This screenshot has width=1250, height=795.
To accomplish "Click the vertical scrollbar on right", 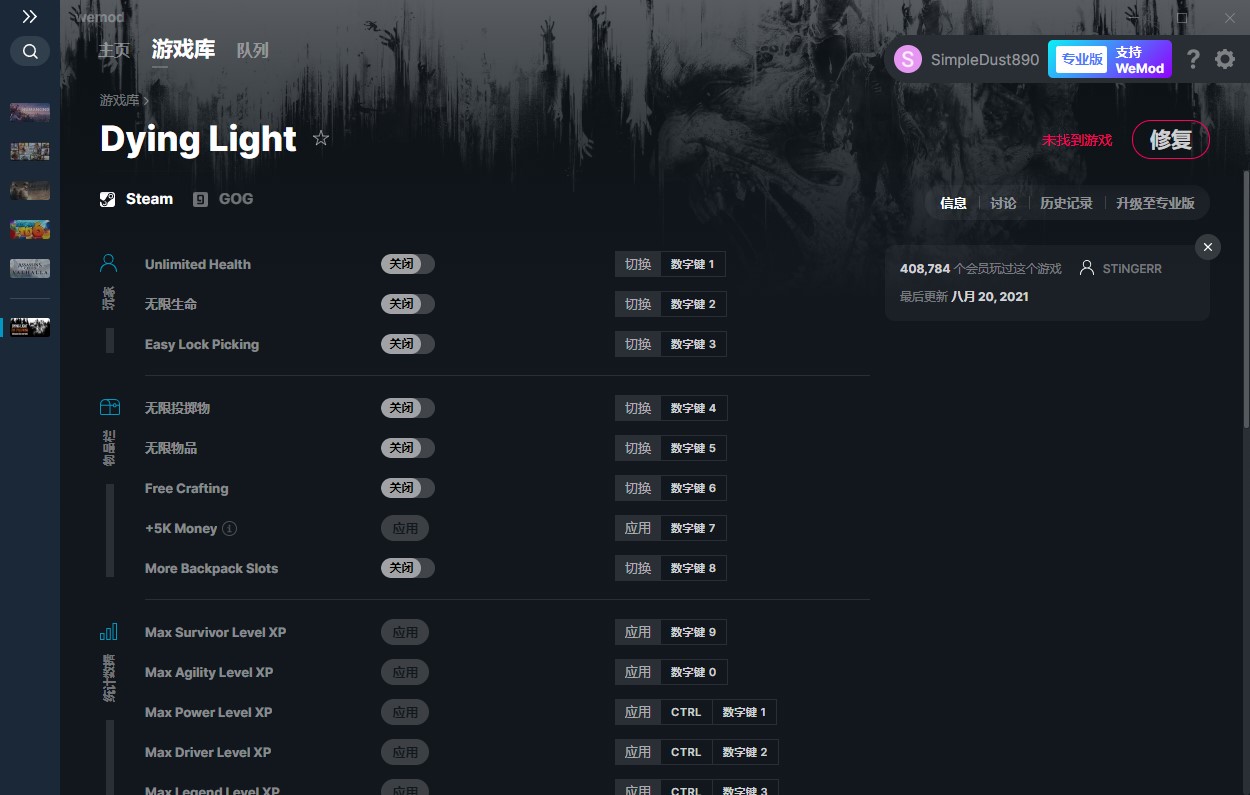I will click(x=1245, y=300).
